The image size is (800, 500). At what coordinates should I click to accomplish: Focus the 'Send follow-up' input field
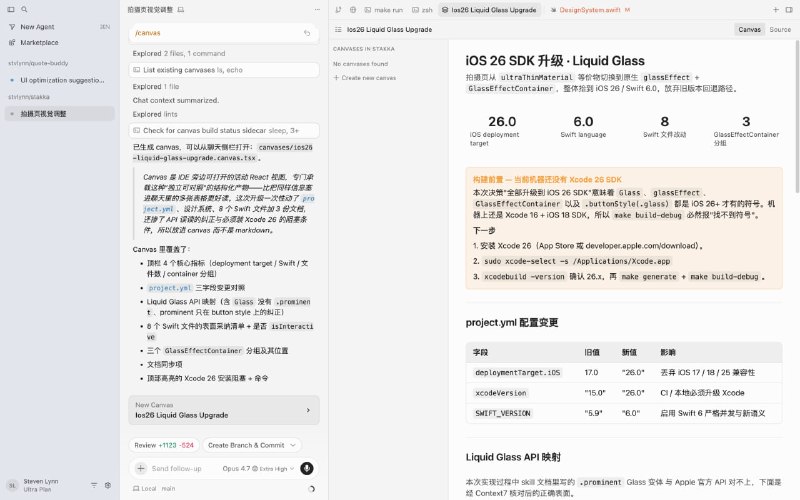click(x=177, y=468)
